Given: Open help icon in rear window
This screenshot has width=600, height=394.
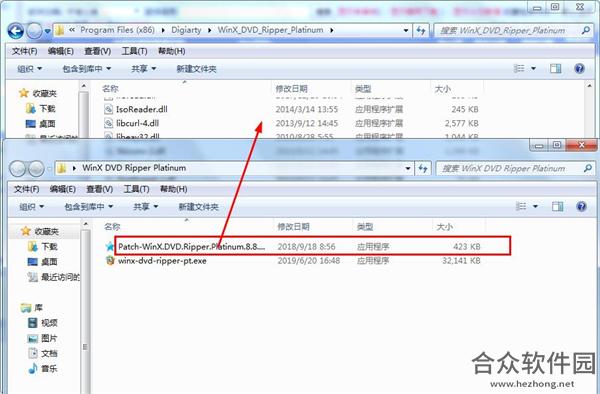Looking at the screenshot, I should tap(579, 68).
